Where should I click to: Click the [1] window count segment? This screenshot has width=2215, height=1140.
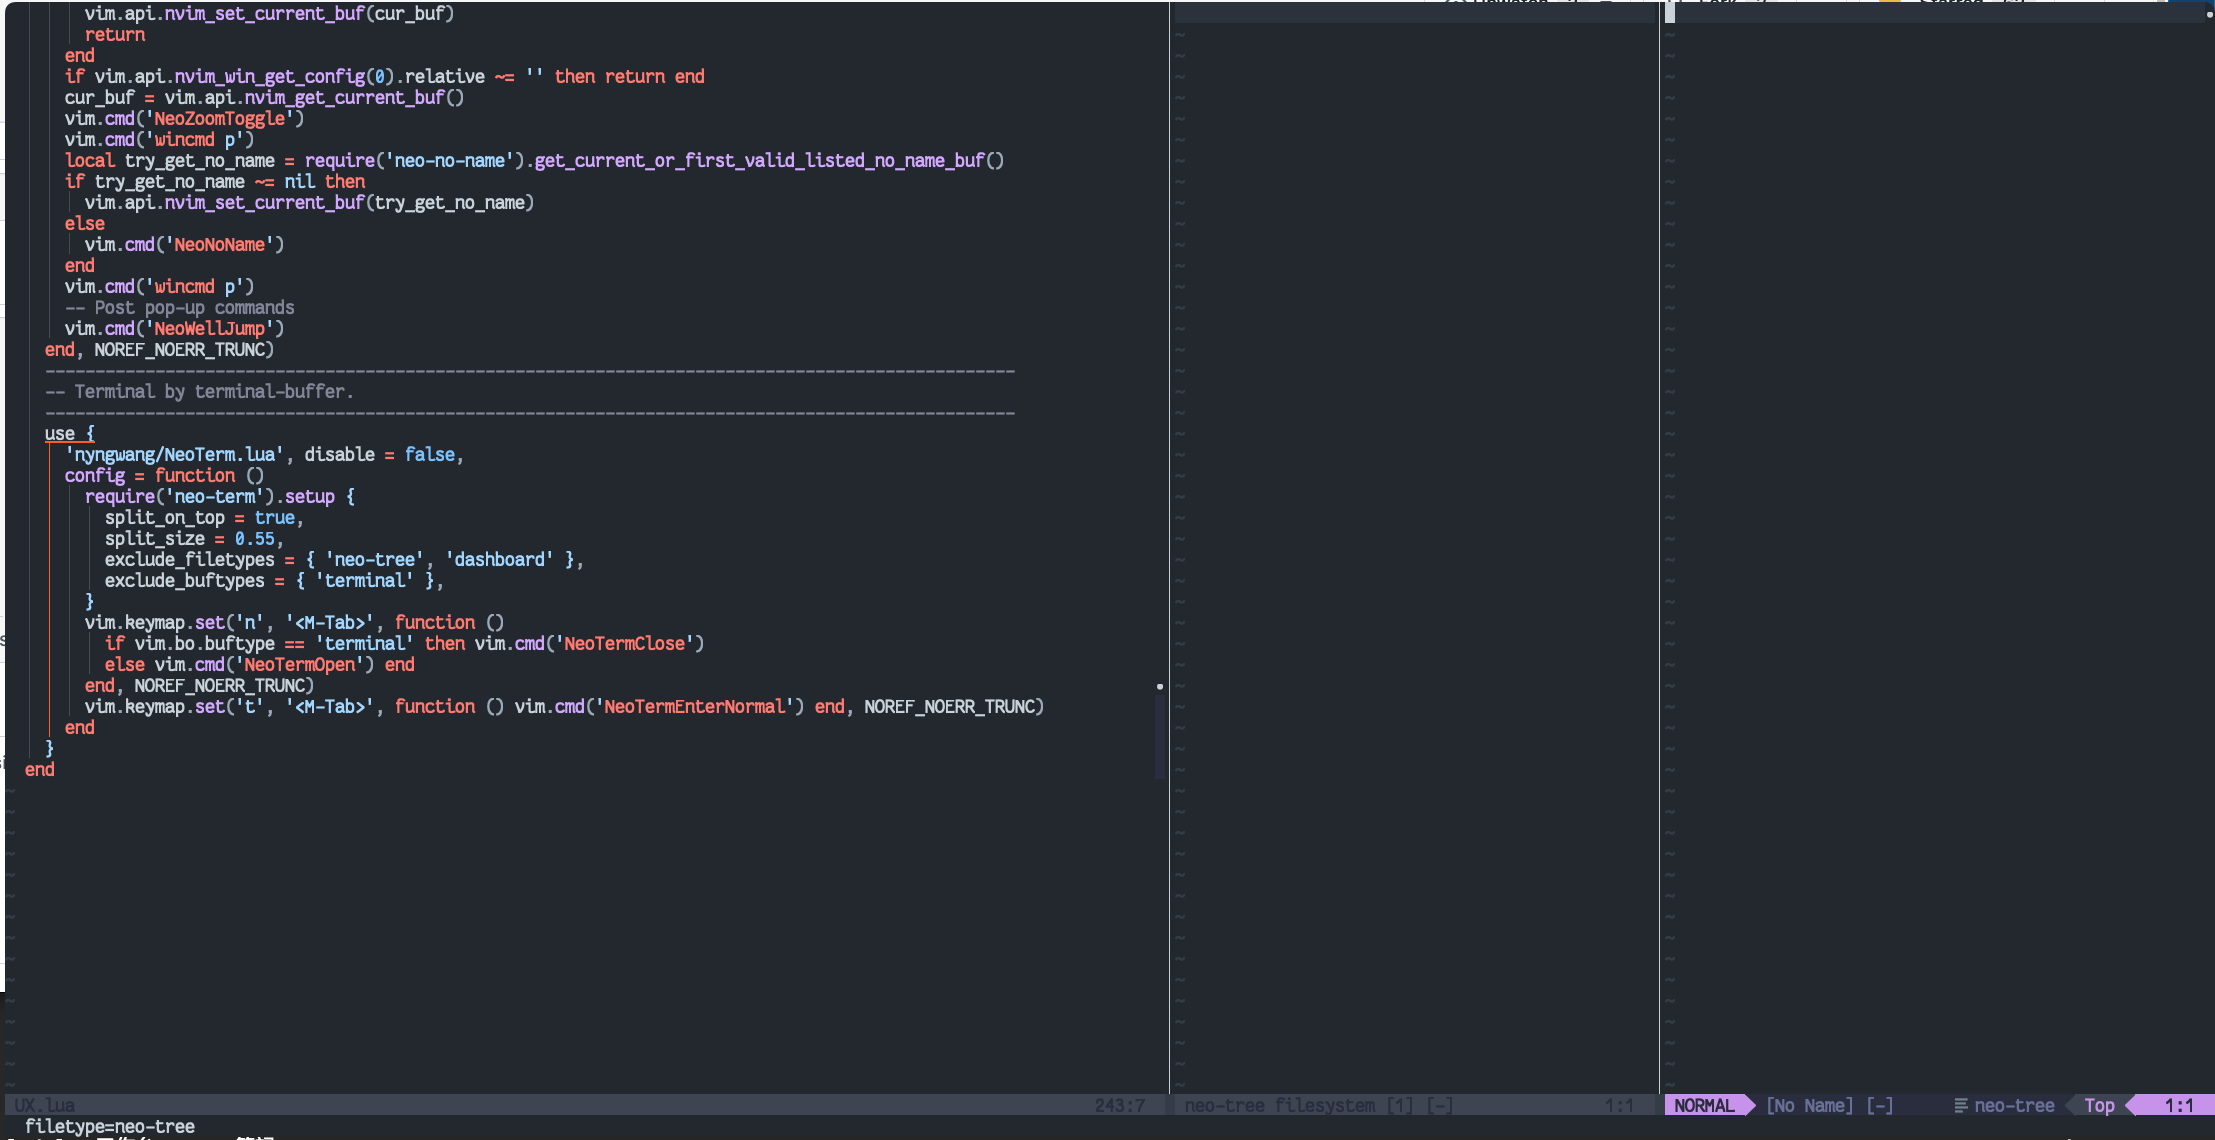click(x=1399, y=1105)
